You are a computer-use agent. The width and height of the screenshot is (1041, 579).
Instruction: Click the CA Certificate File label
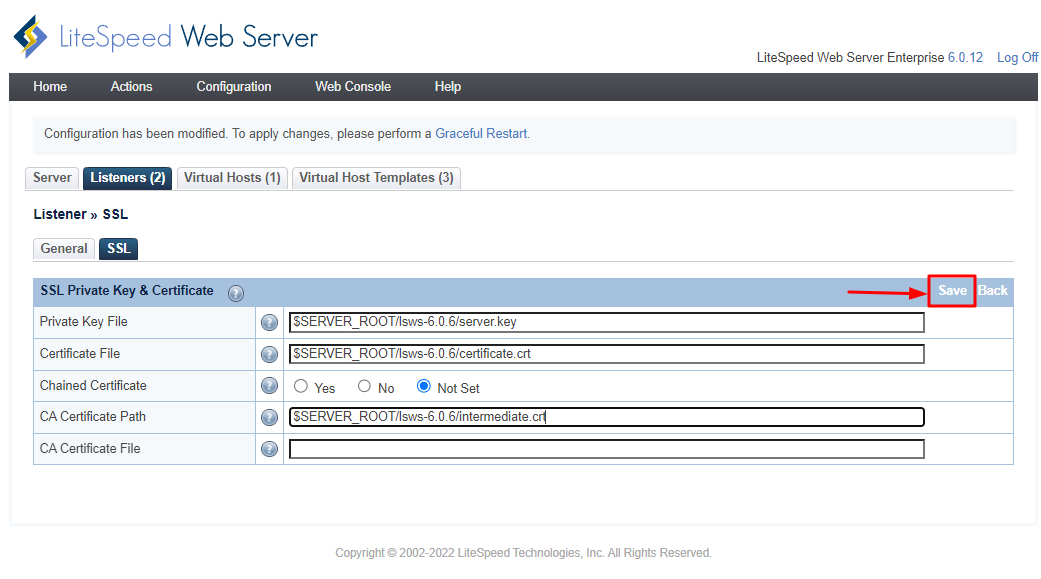coord(90,448)
